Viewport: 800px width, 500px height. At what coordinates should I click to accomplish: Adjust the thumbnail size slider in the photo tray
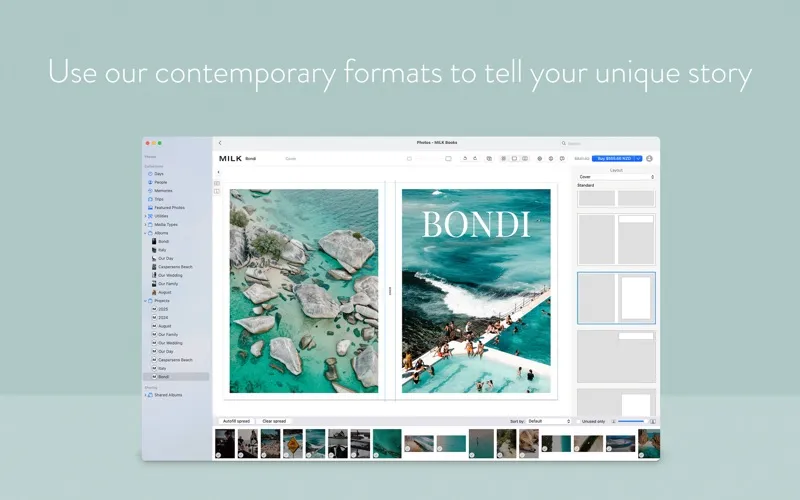coord(632,421)
